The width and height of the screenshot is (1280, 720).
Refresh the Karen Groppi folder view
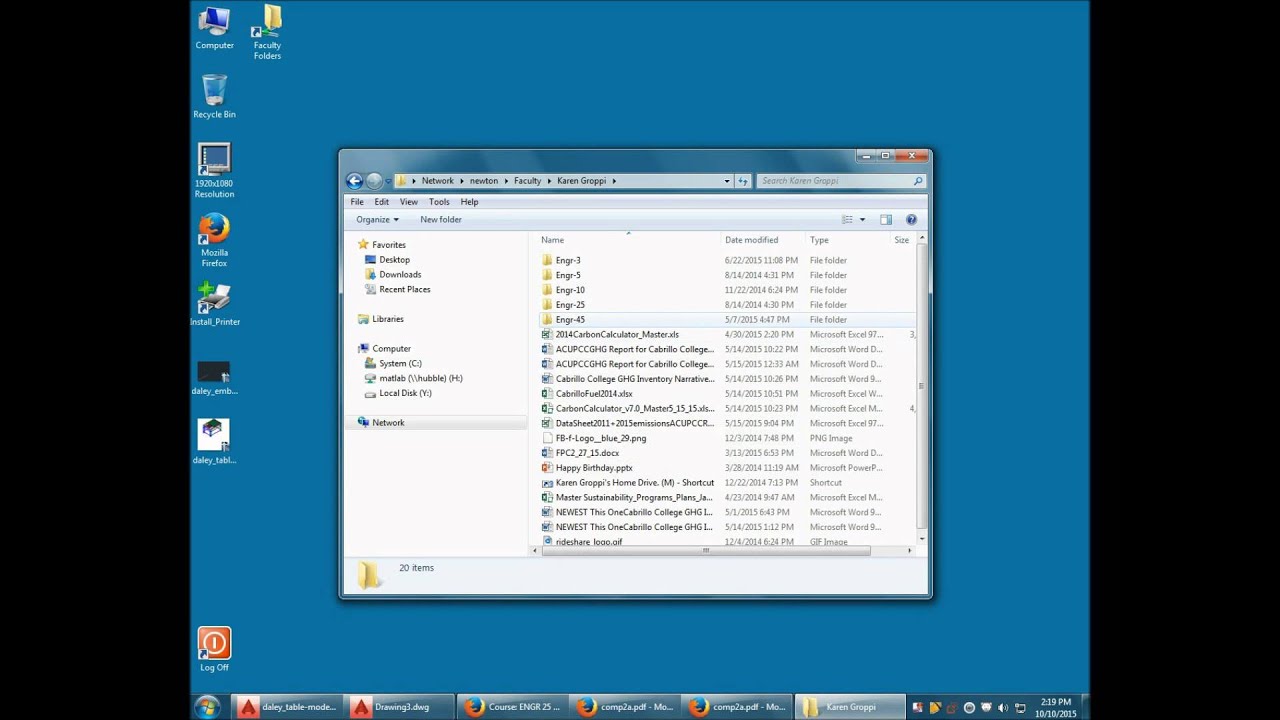[743, 181]
